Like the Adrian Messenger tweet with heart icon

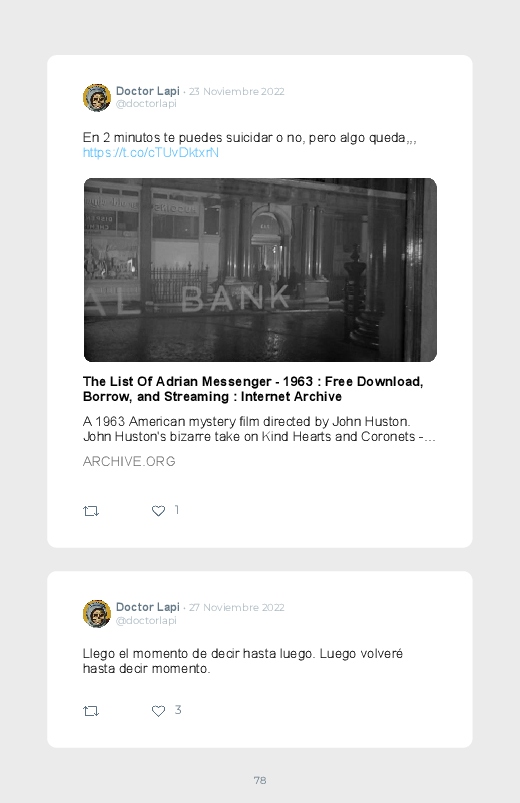pos(158,511)
